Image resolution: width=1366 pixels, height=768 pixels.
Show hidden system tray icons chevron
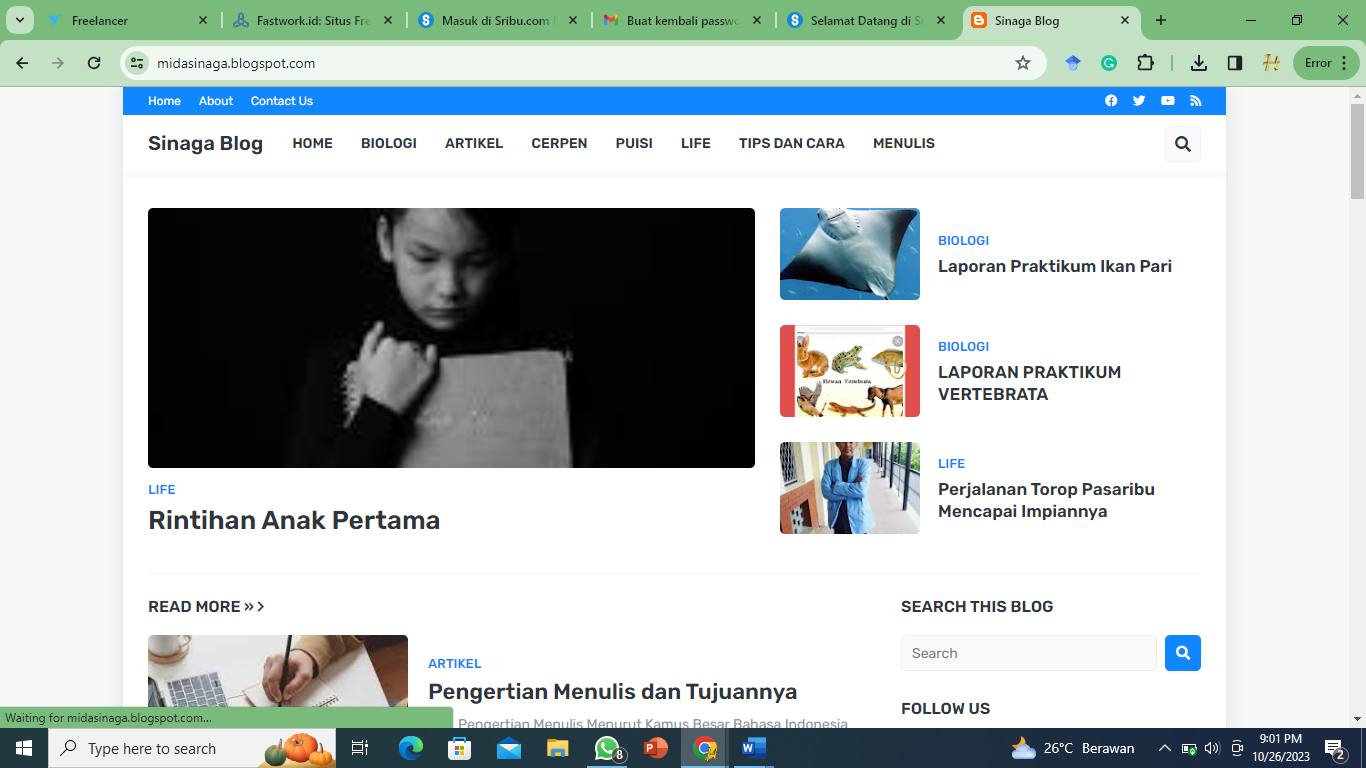point(1164,748)
